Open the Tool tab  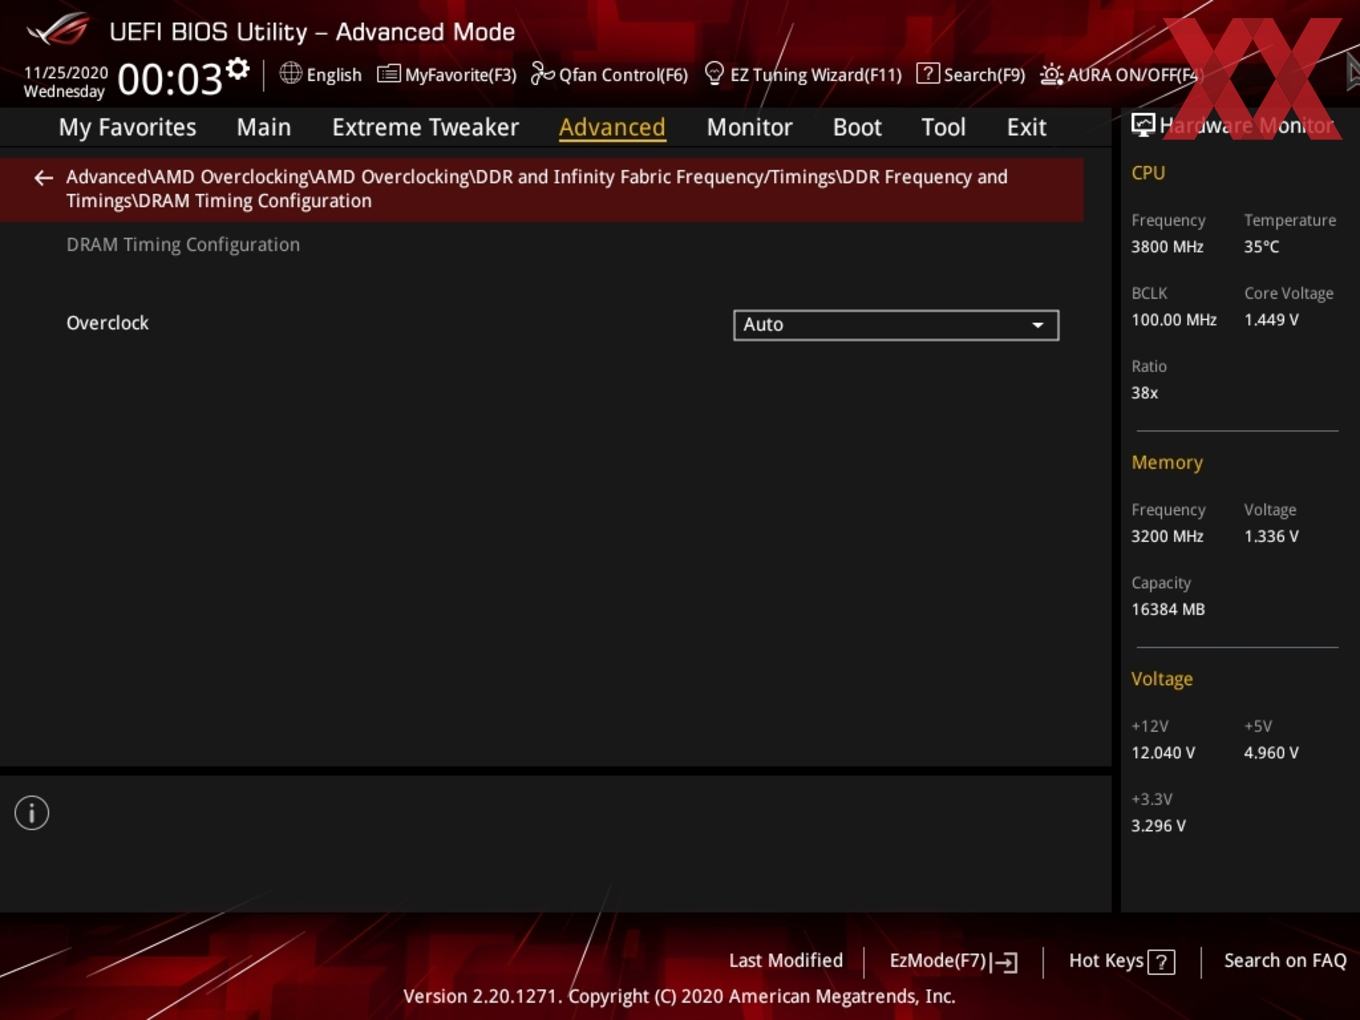pyautogui.click(x=943, y=127)
